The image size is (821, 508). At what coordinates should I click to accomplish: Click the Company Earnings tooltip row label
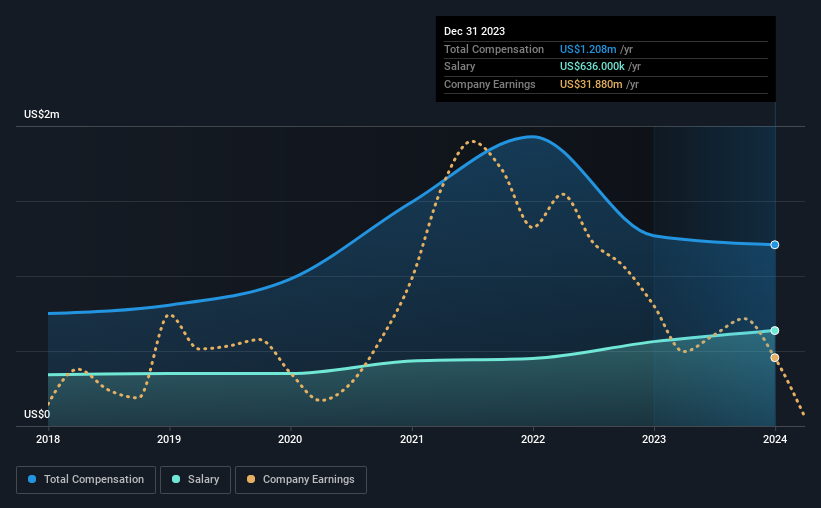pyautogui.click(x=490, y=84)
